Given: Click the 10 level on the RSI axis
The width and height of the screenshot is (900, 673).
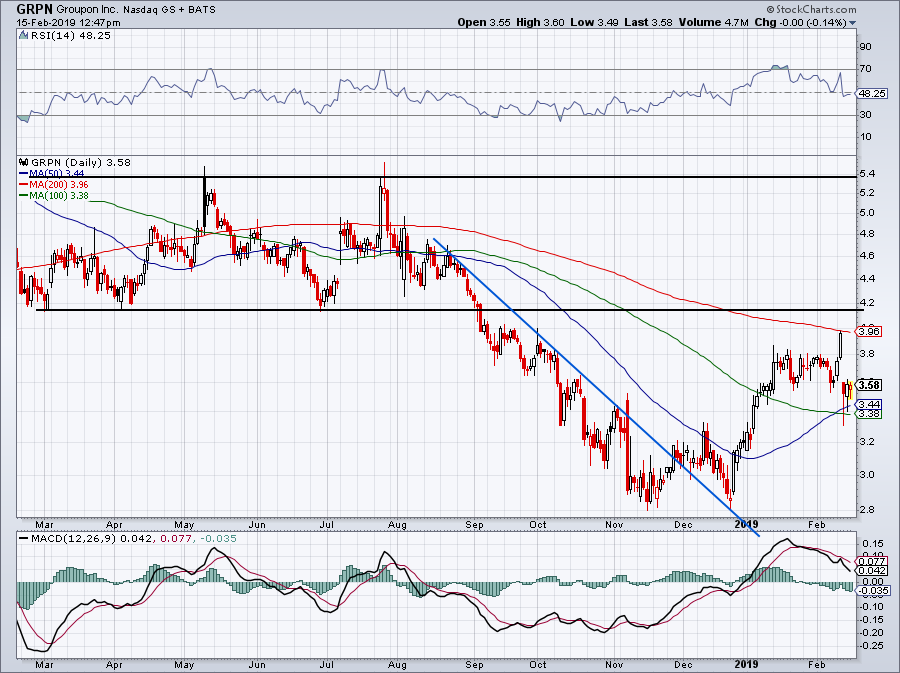Looking at the screenshot, I should pos(865,137).
